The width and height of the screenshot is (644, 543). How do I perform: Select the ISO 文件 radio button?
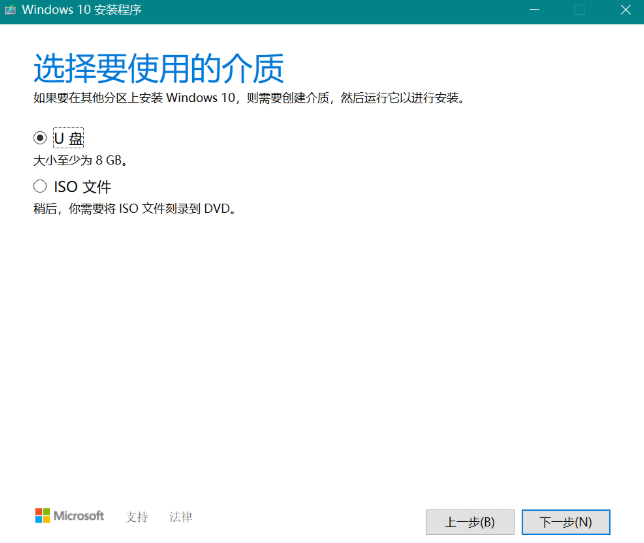(40, 186)
